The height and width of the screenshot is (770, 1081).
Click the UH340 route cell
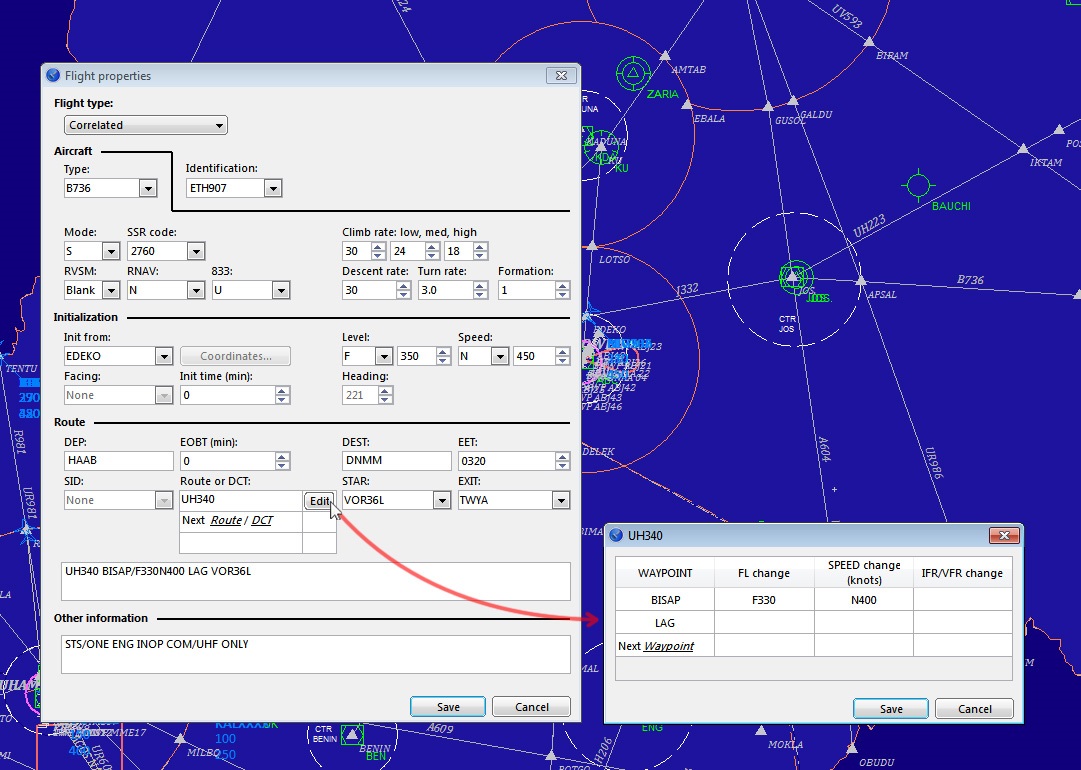point(241,500)
